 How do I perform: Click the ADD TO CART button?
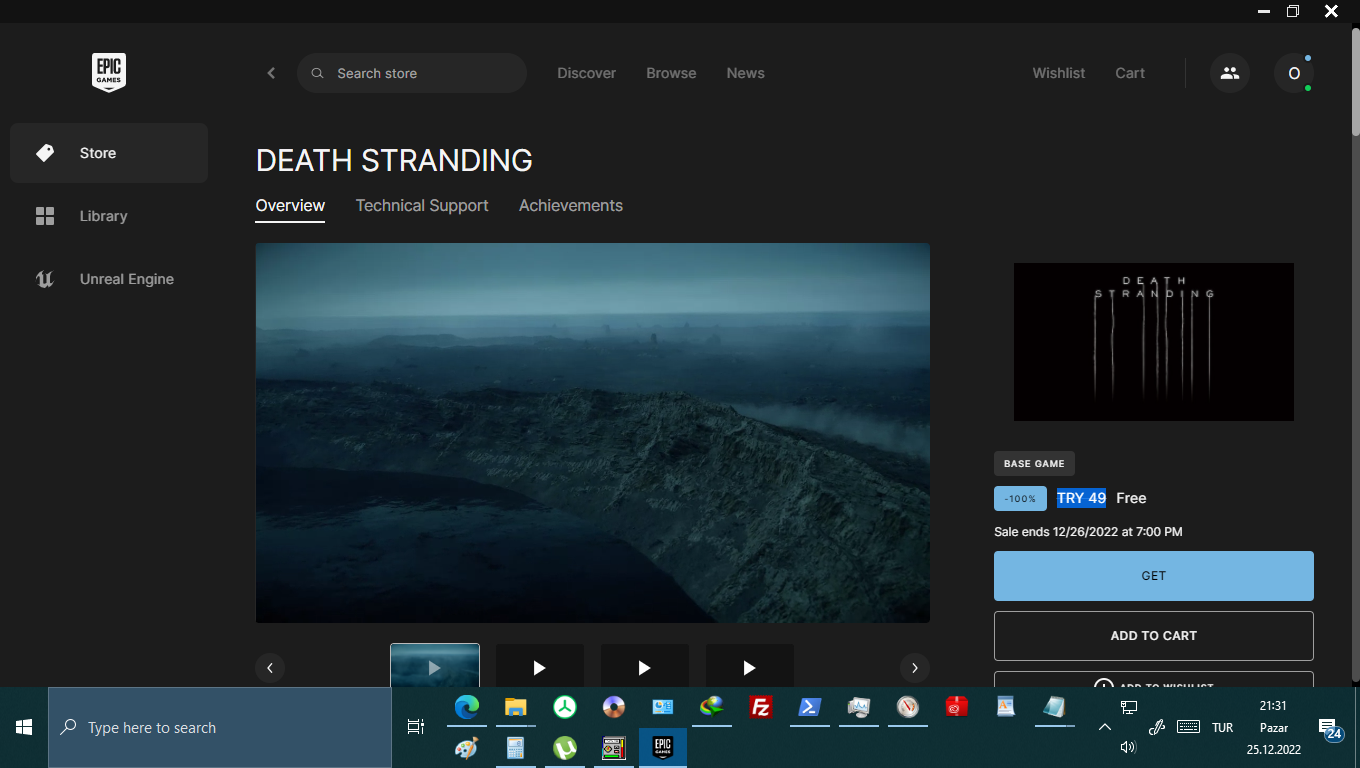pos(1154,636)
